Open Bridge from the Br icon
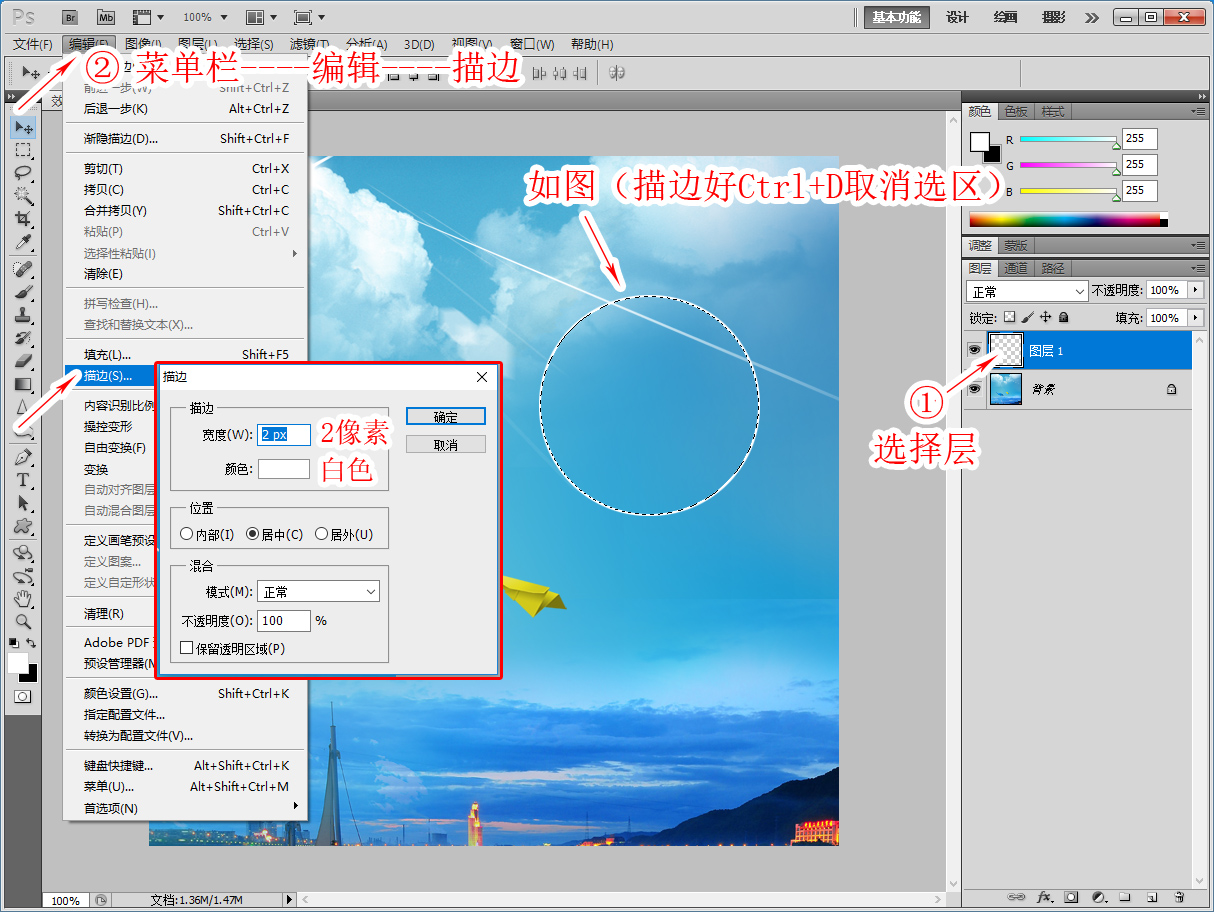 70,17
